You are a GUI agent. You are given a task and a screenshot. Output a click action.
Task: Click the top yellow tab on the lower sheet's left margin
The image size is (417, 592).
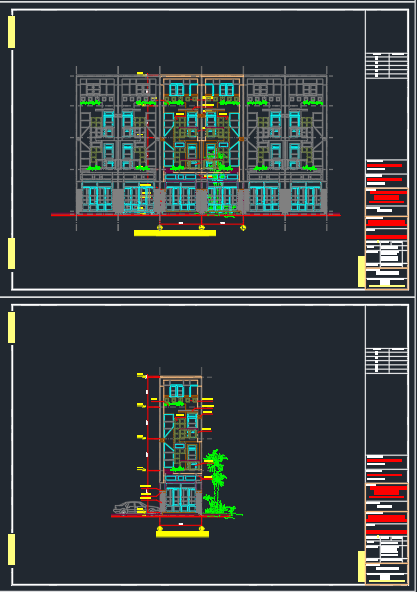[x=11, y=327]
